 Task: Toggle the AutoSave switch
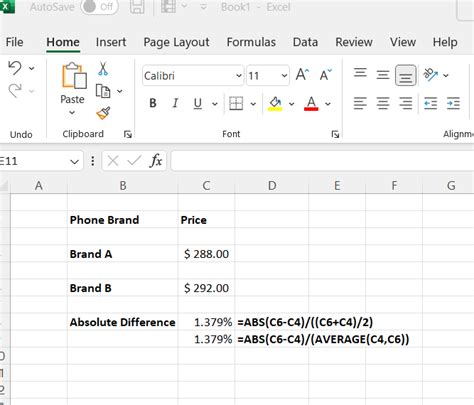[99, 7]
